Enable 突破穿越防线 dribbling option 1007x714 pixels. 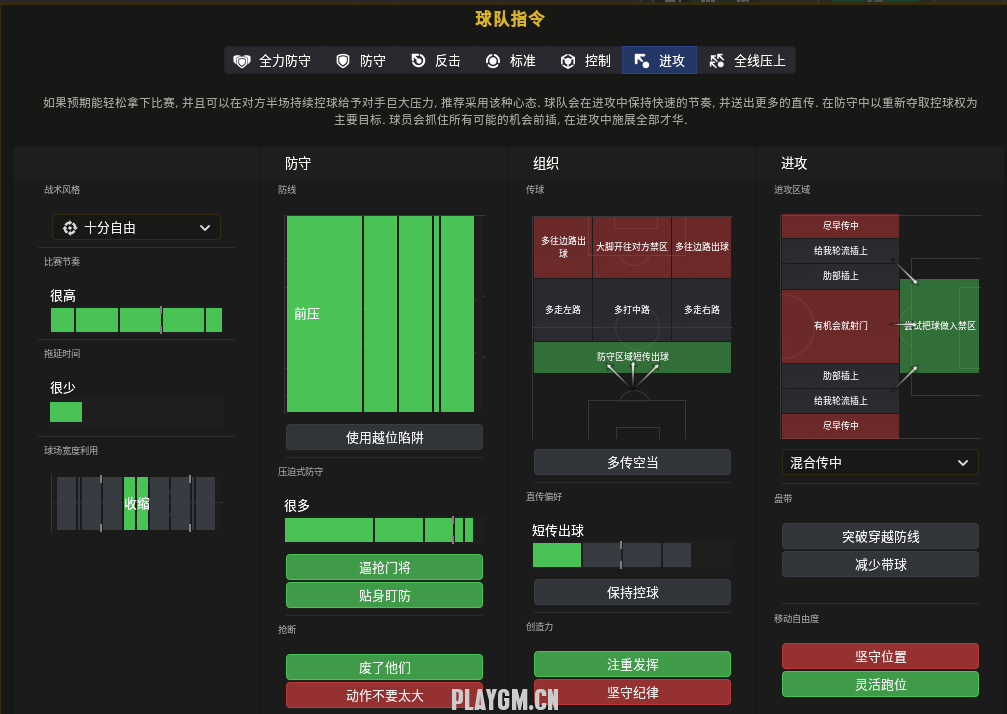point(880,536)
